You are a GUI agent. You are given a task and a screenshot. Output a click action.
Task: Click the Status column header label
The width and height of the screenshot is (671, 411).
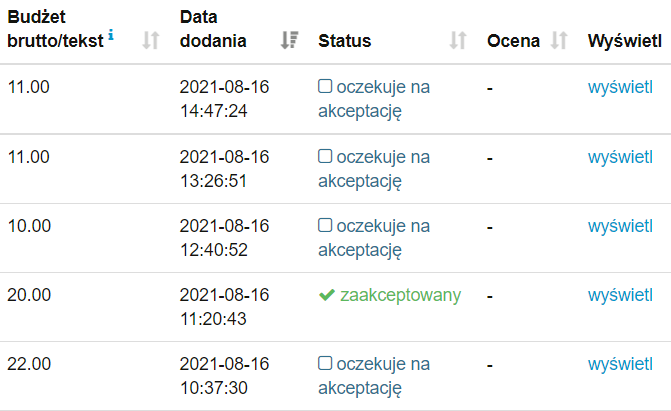344,41
